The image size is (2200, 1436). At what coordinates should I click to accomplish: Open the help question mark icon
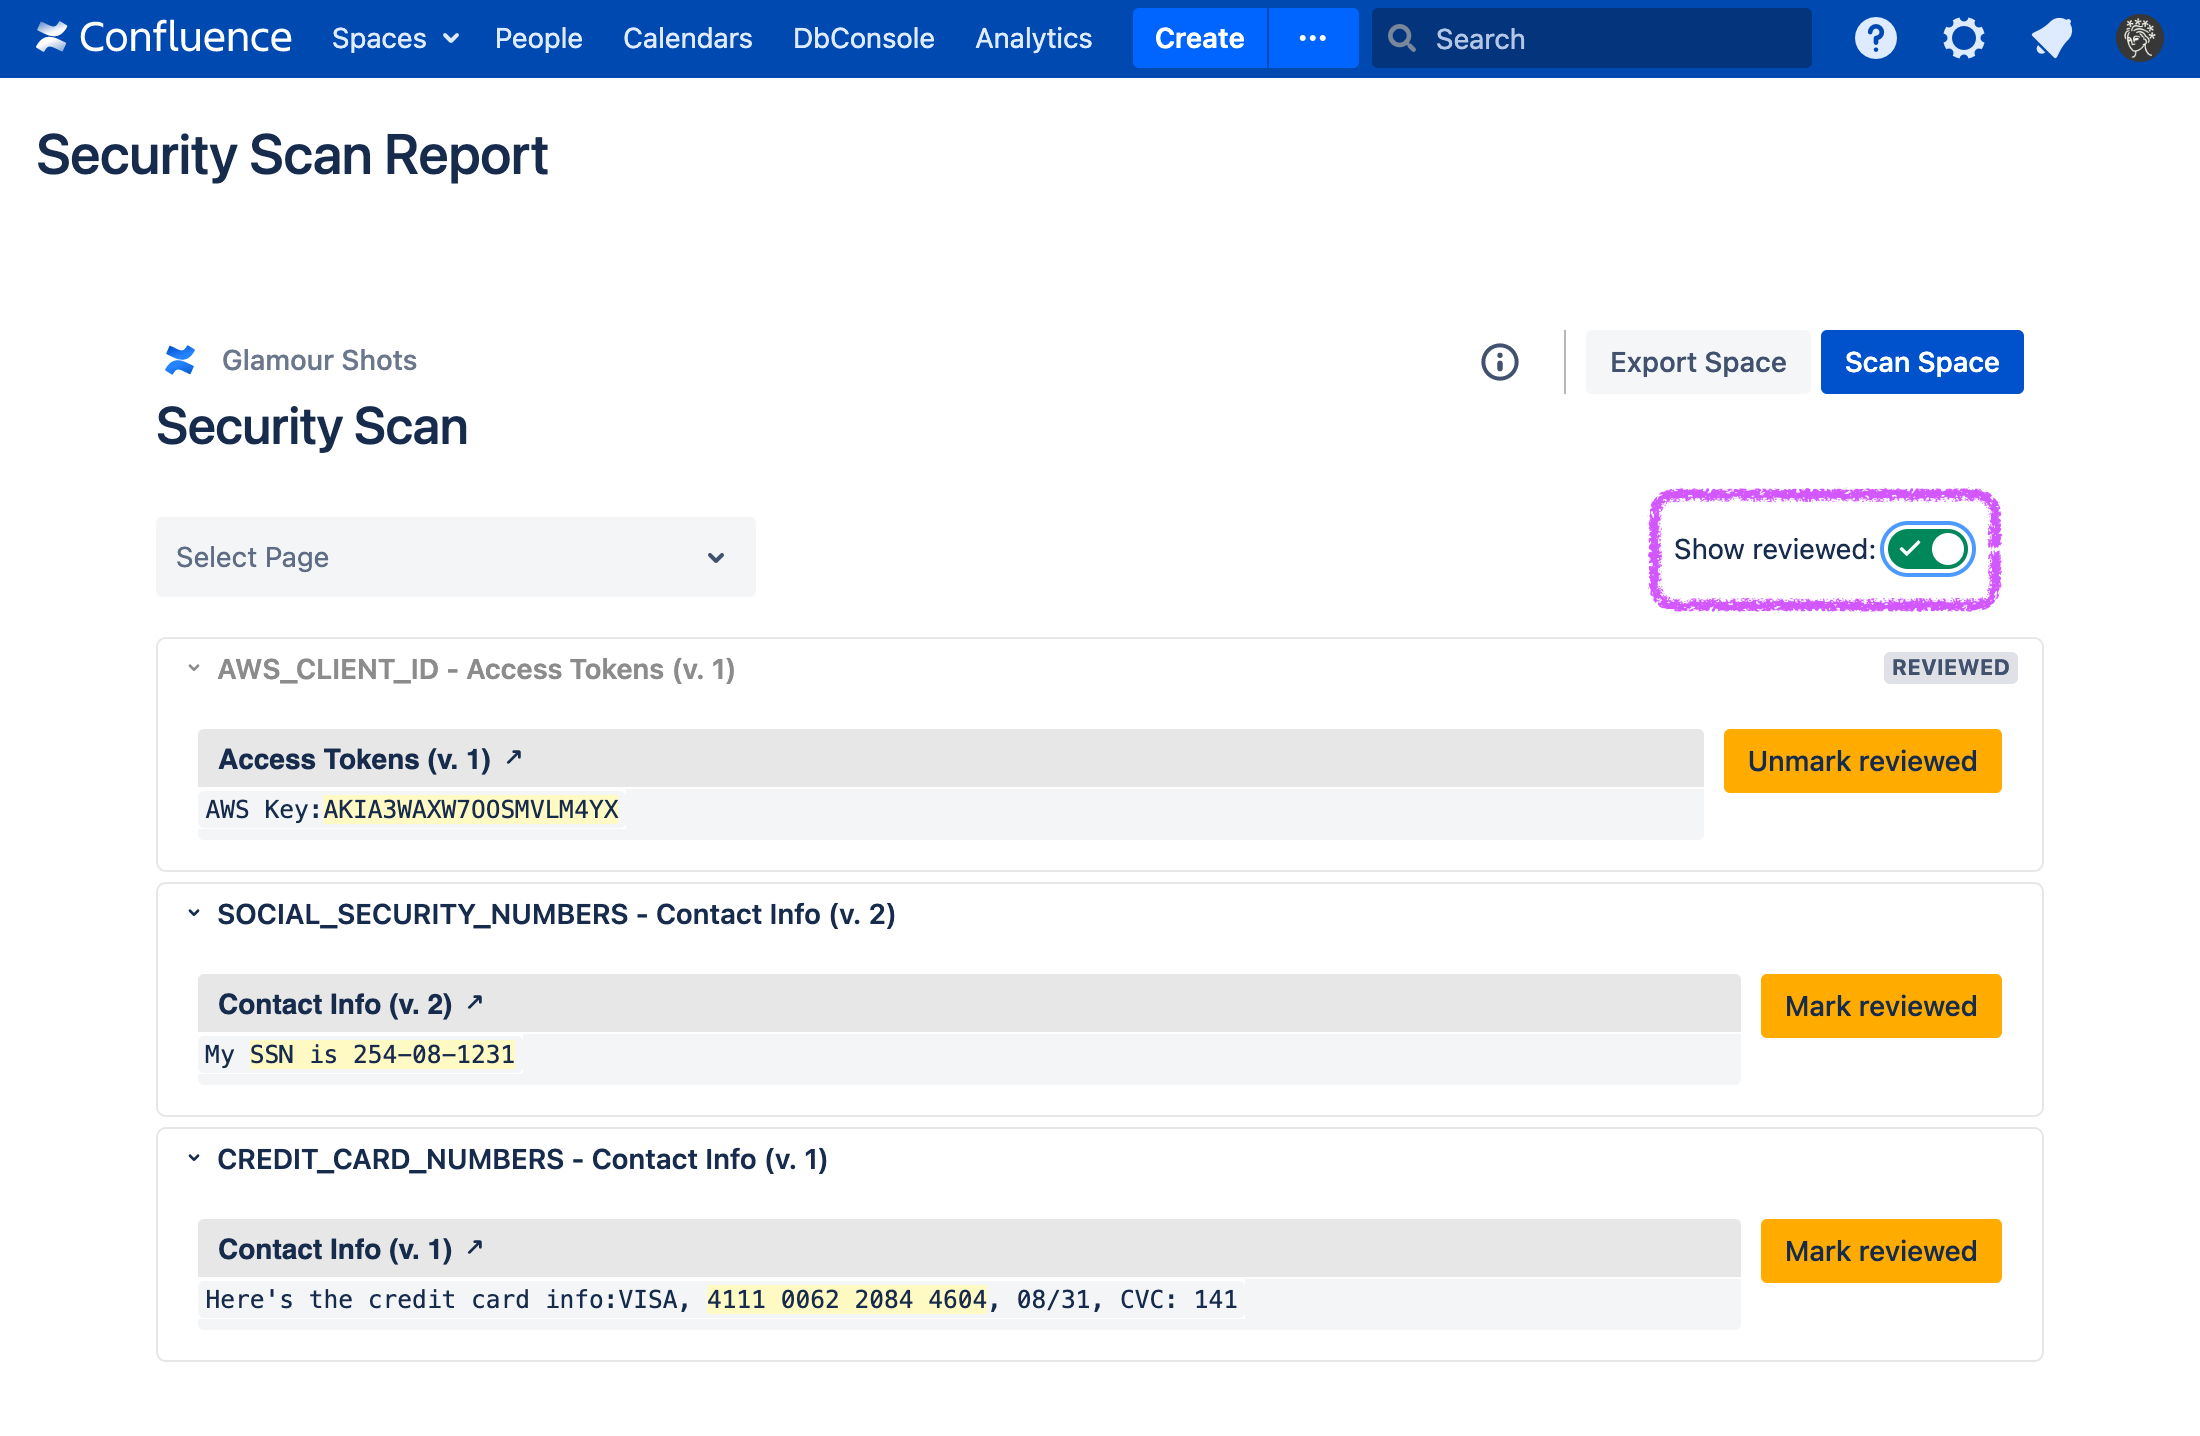1875,38
